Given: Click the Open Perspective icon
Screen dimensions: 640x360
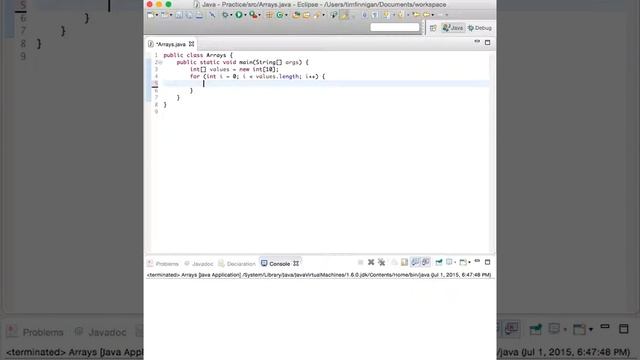Looking at the screenshot, I should [433, 28].
